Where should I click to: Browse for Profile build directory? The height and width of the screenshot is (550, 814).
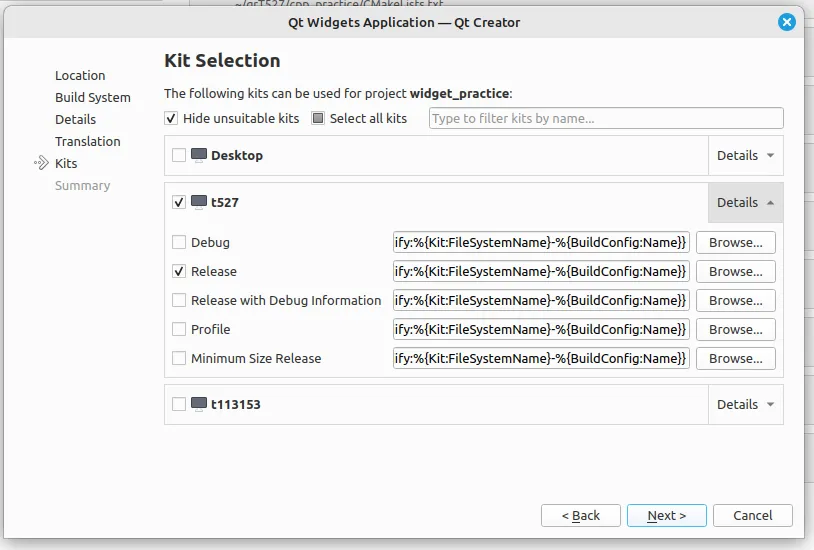coord(736,329)
